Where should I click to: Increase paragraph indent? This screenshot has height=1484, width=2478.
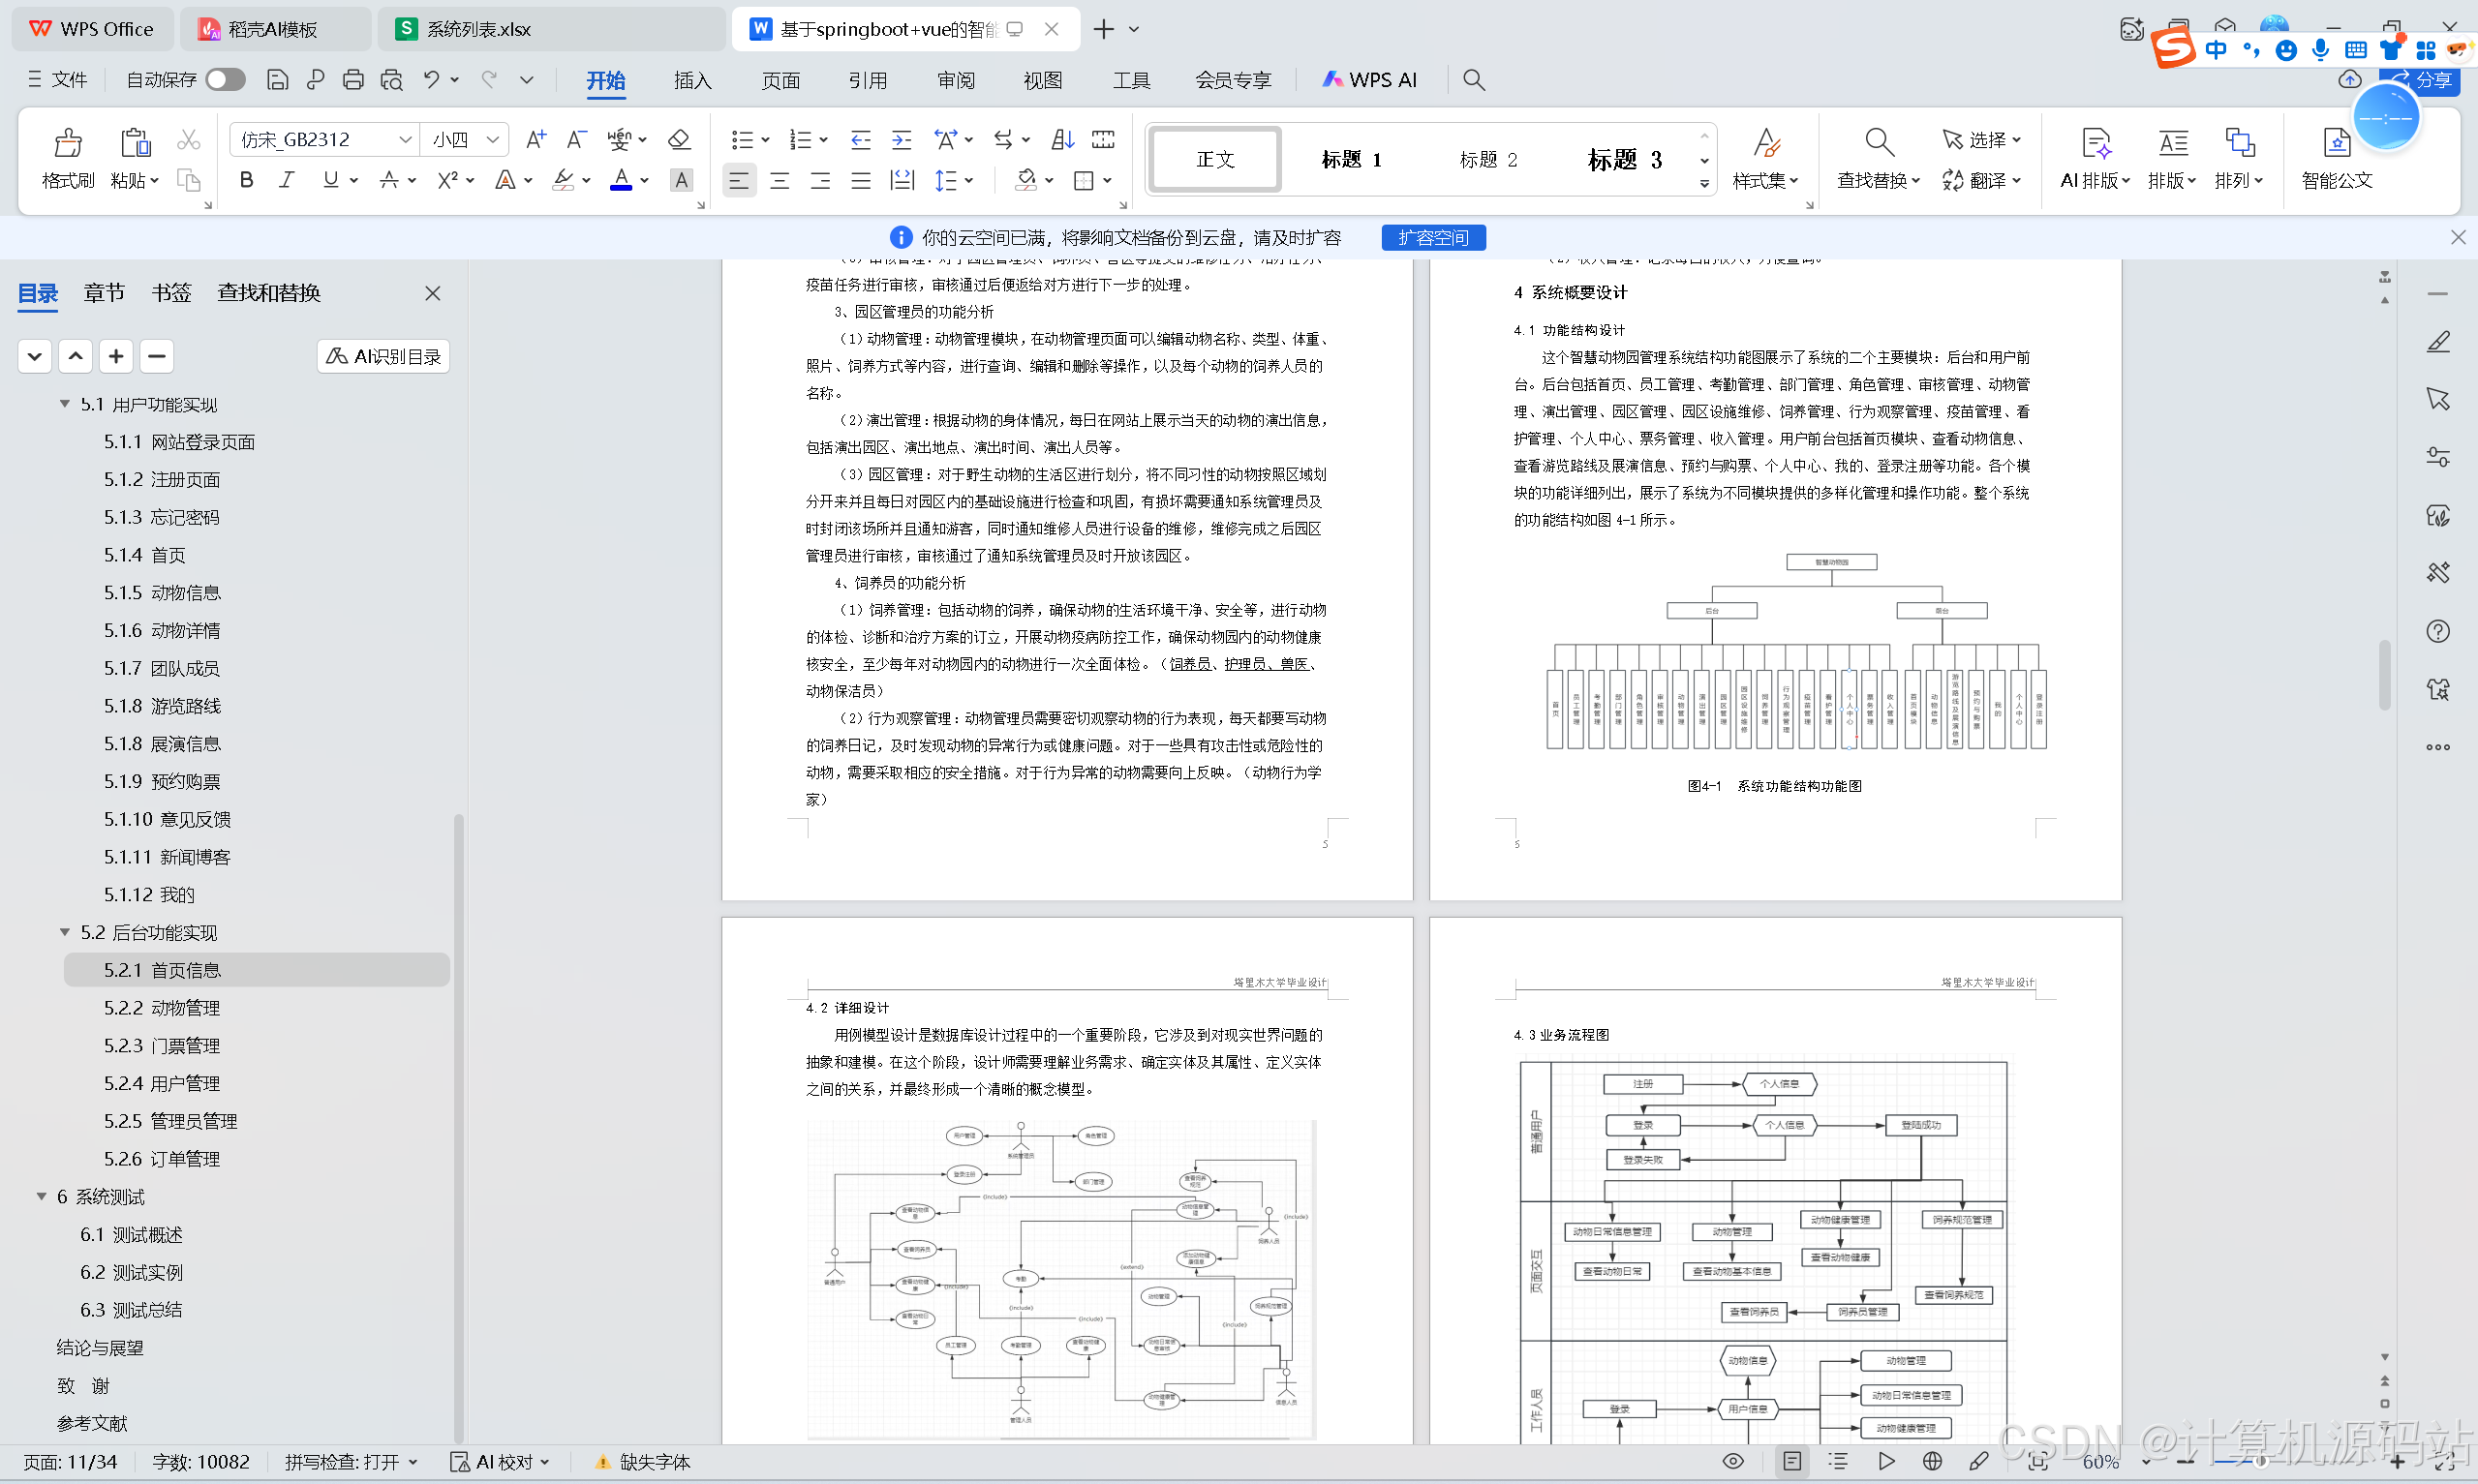tap(902, 139)
